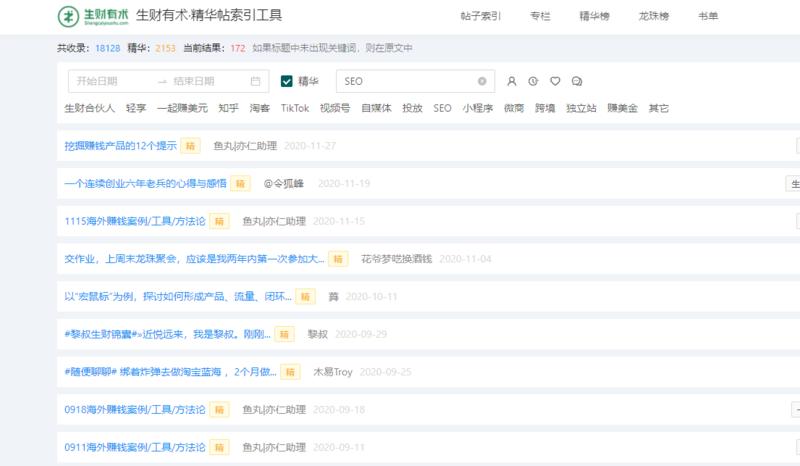Open the 龙珠榜 nav item

point(654,16)
